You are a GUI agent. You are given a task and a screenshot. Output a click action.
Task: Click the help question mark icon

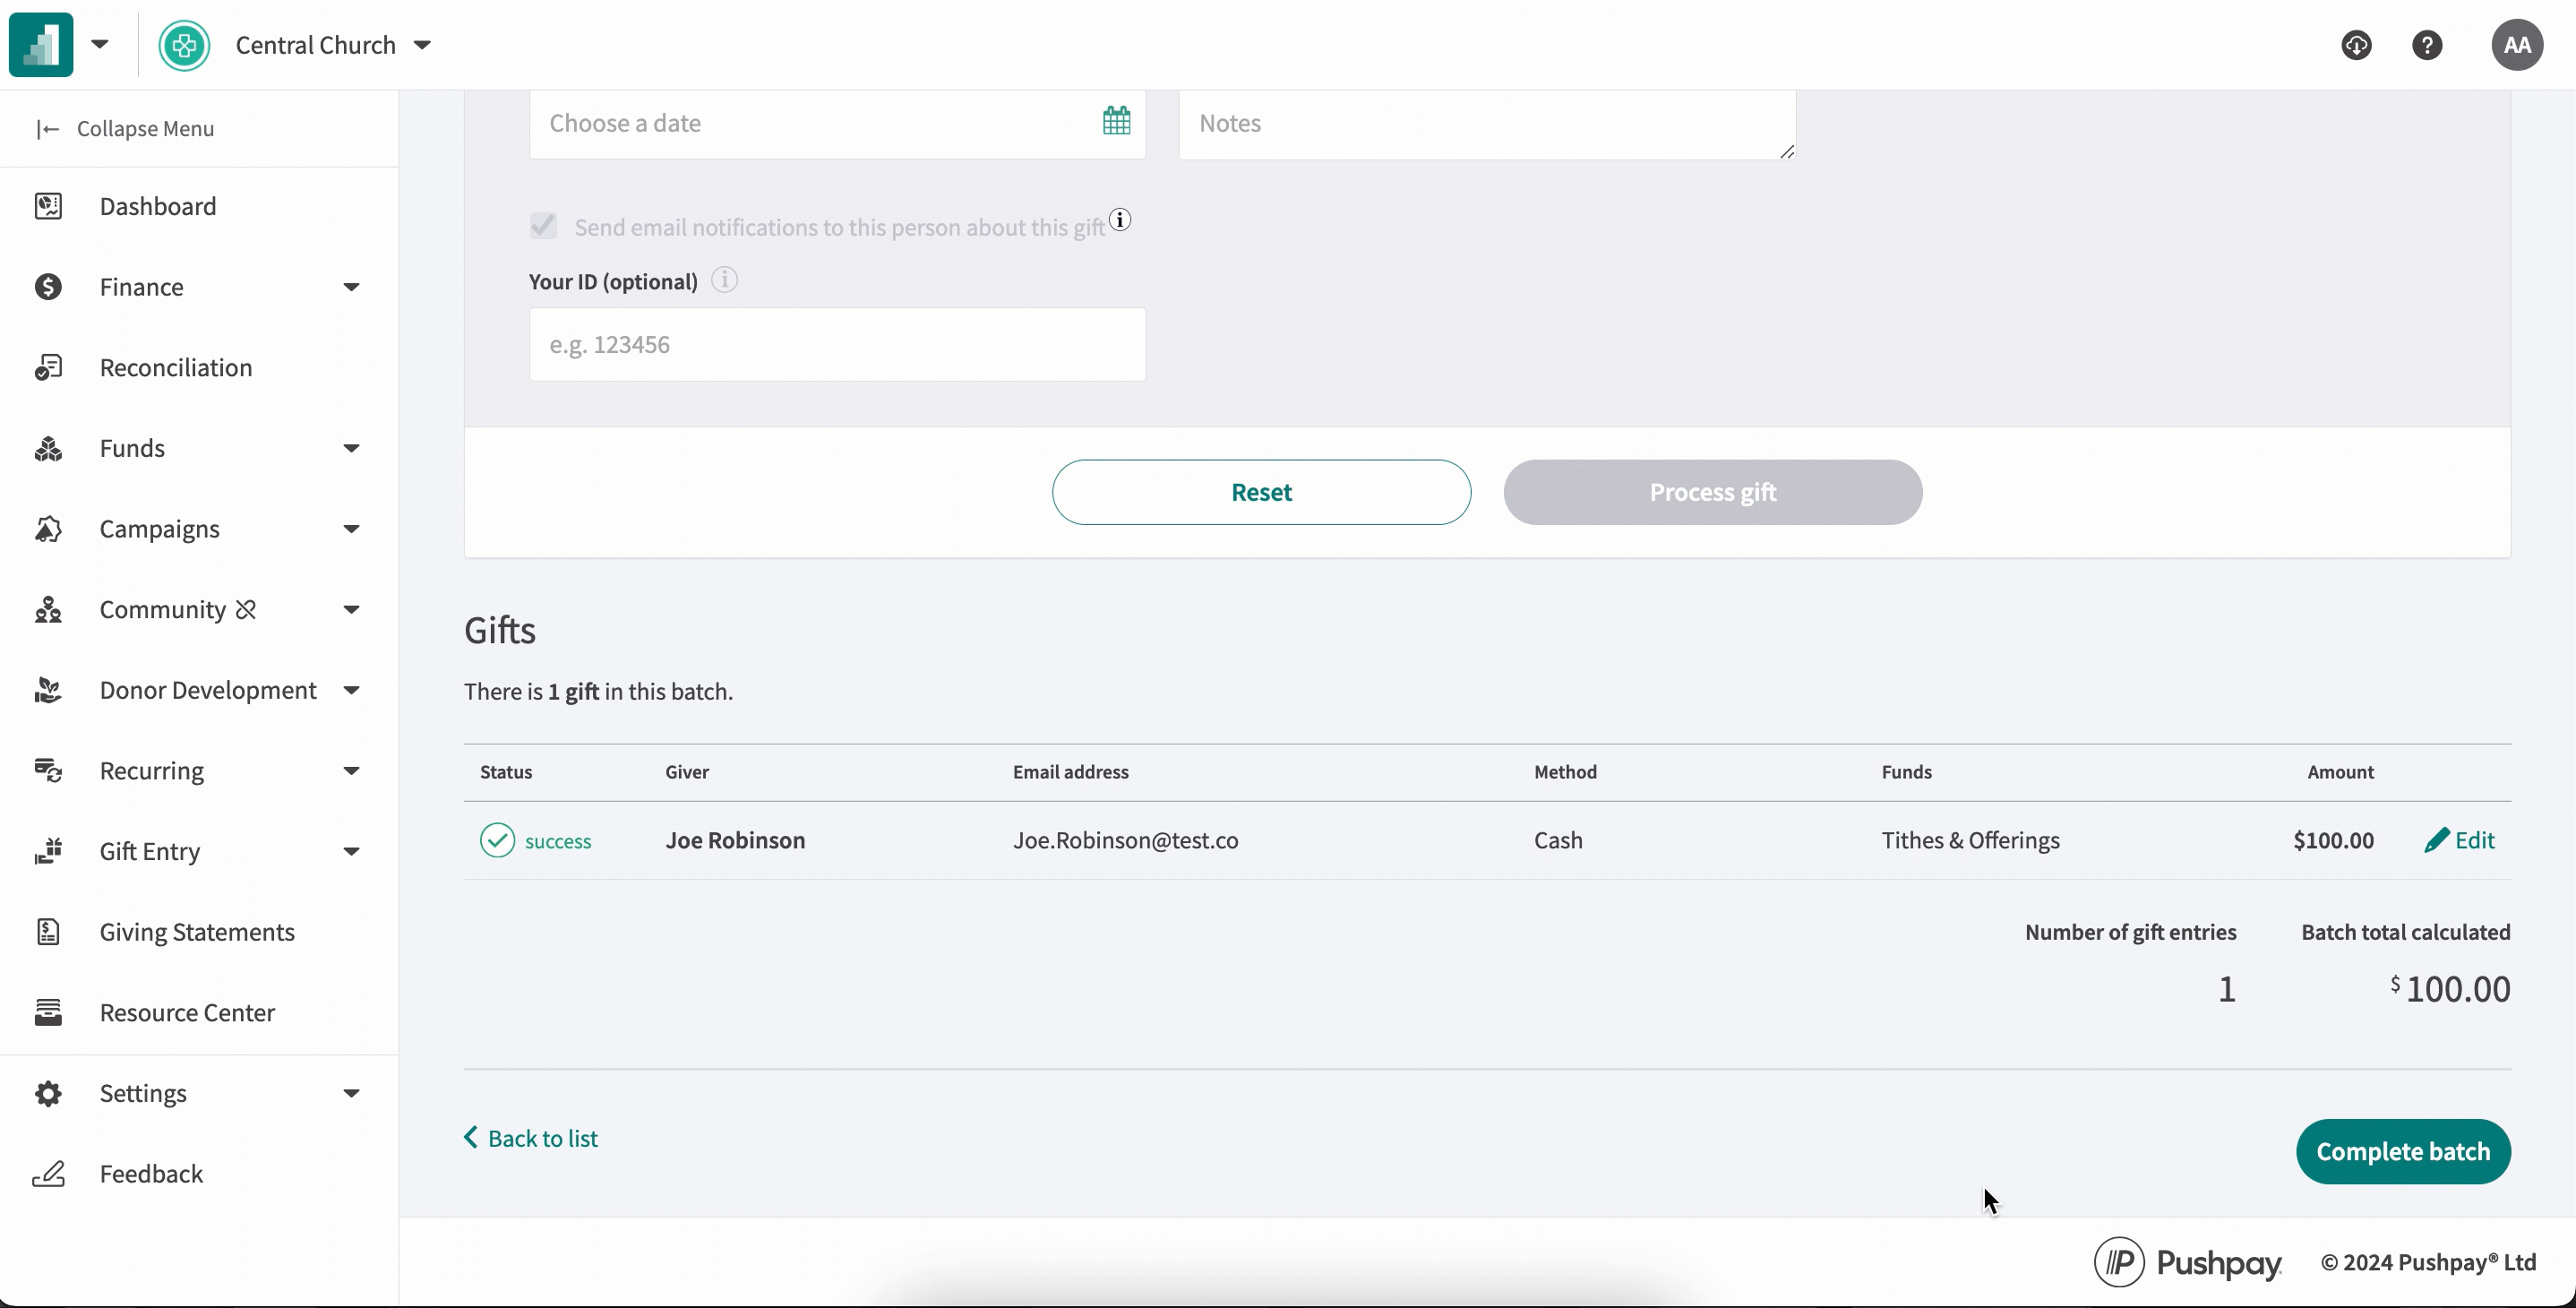click(2429, 45)
